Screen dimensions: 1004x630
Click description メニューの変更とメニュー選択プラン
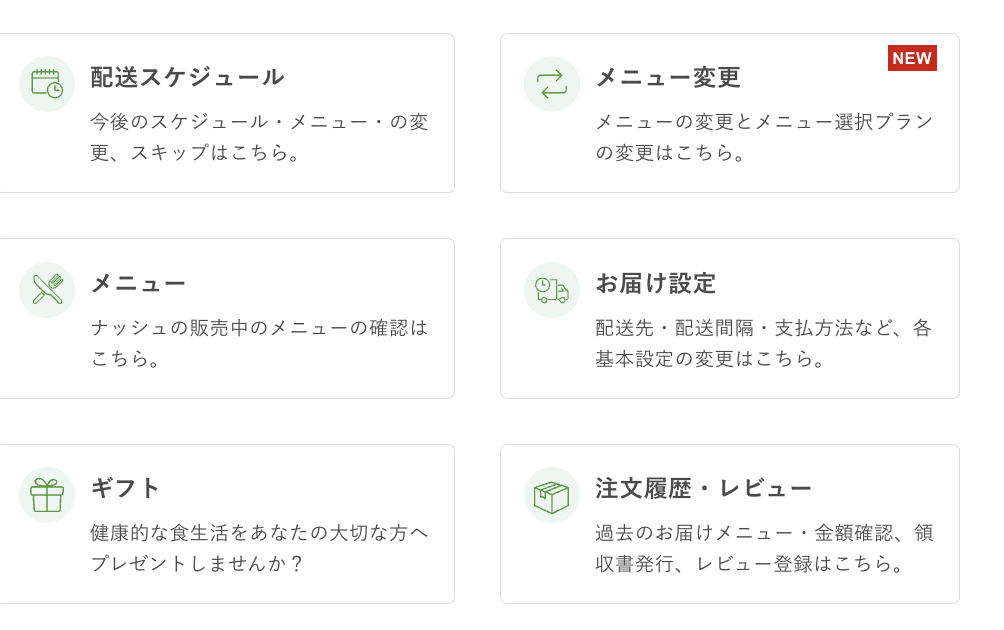pyautogui.click(x=764, y=122)
